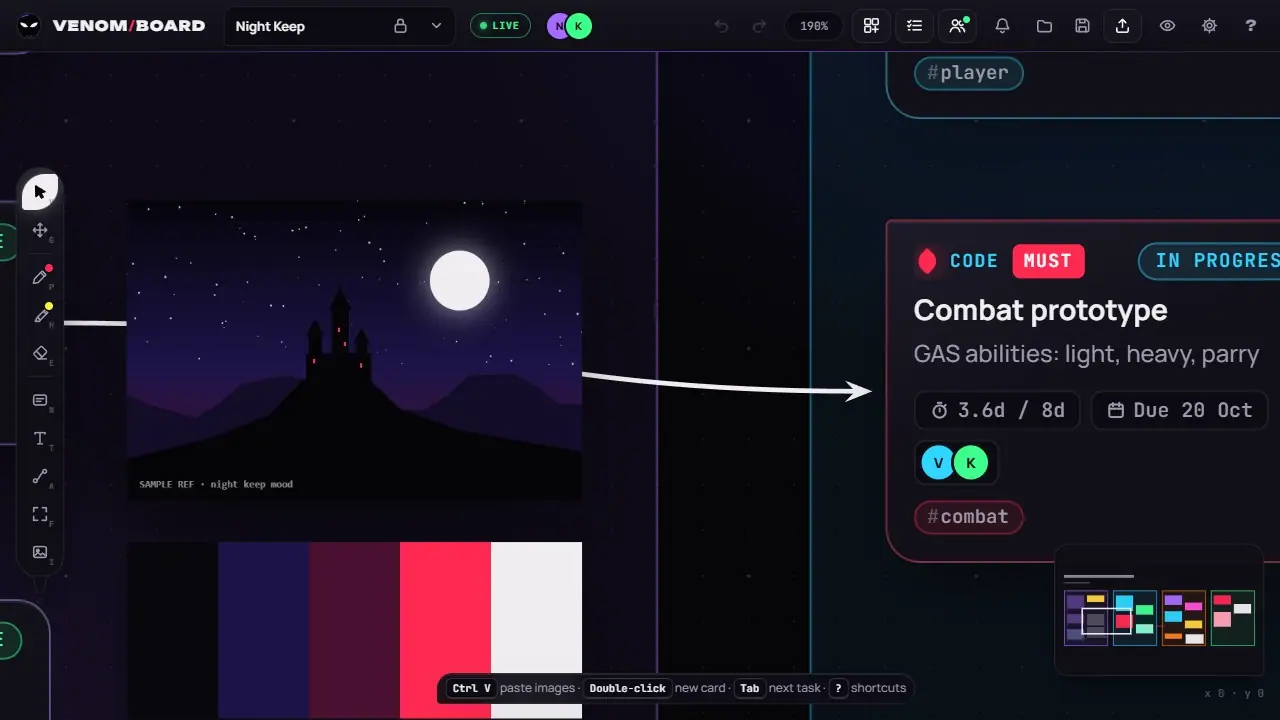Image resolution: width=1280 pixels, height=720 pixels.
Task: Open notifications bell
Action: pyautogui.click(x=1002, y=26)
